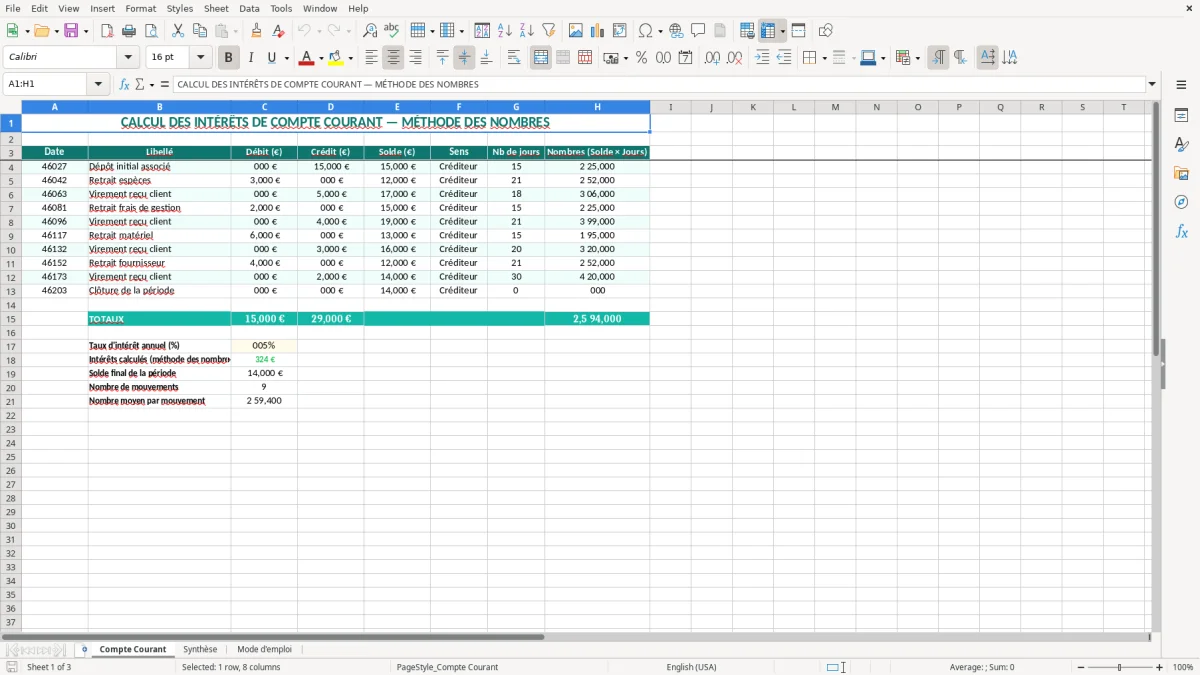Image resolution: width=1200 pixels, height=675 pixels.
Task: Insert a chart
Action: pos(598,31)
